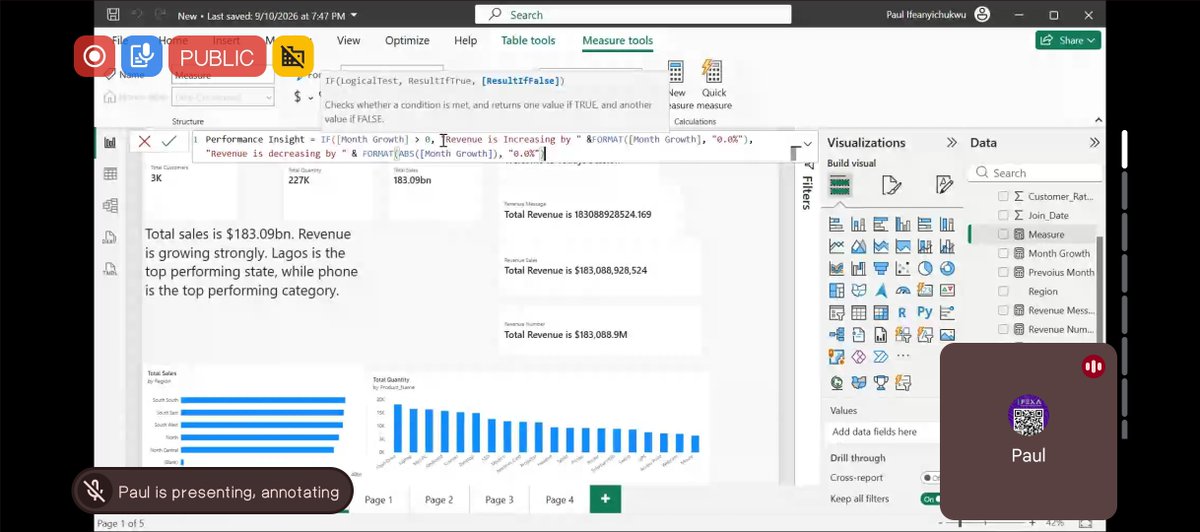This screenshot has height=532, width=1200.
Task: Check the Region field checkbox
Action: tap(1003, 291)
